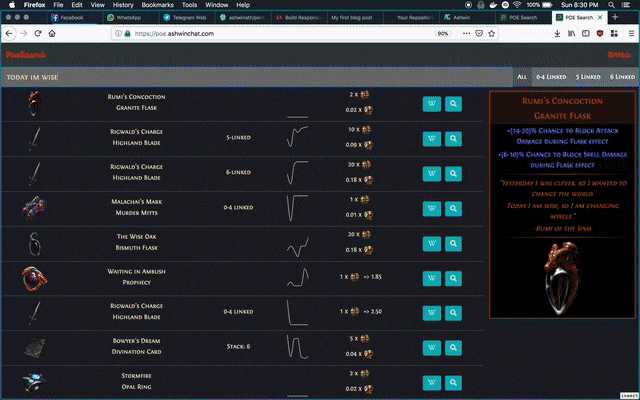Go to Firefox home page

point(52,33)
